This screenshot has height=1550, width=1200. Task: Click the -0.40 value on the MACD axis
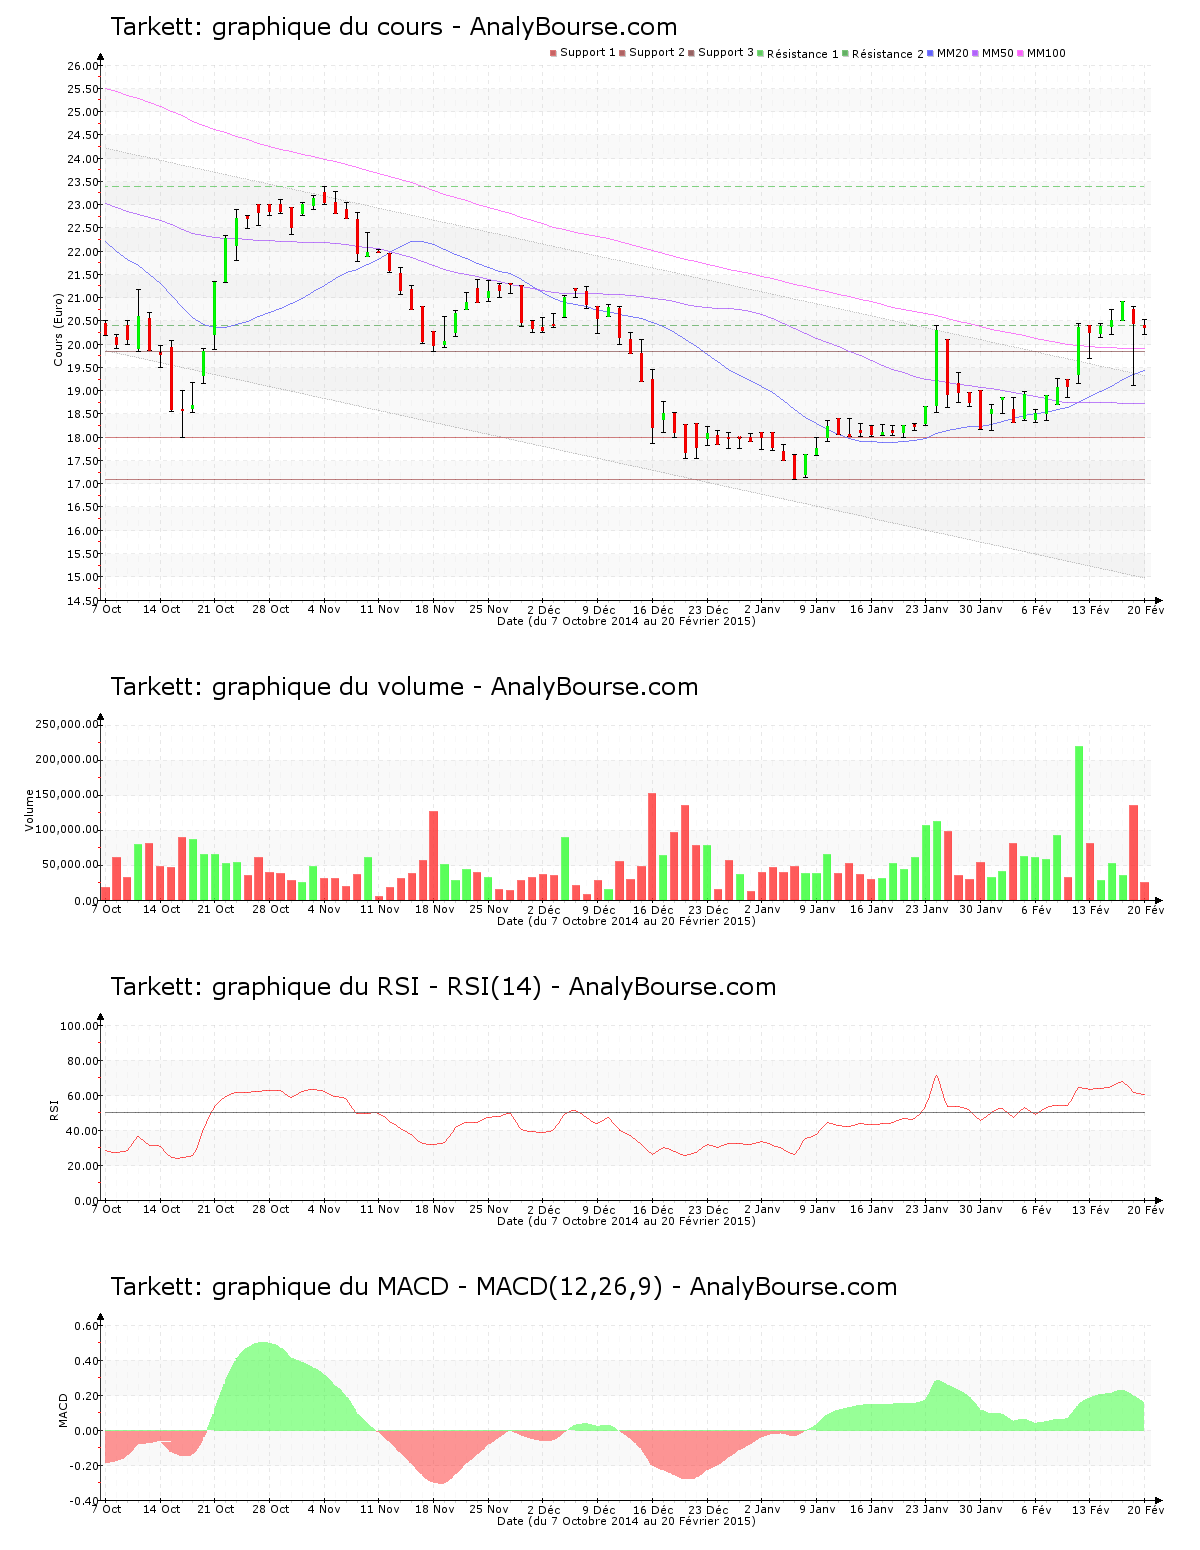point(85,1501)
